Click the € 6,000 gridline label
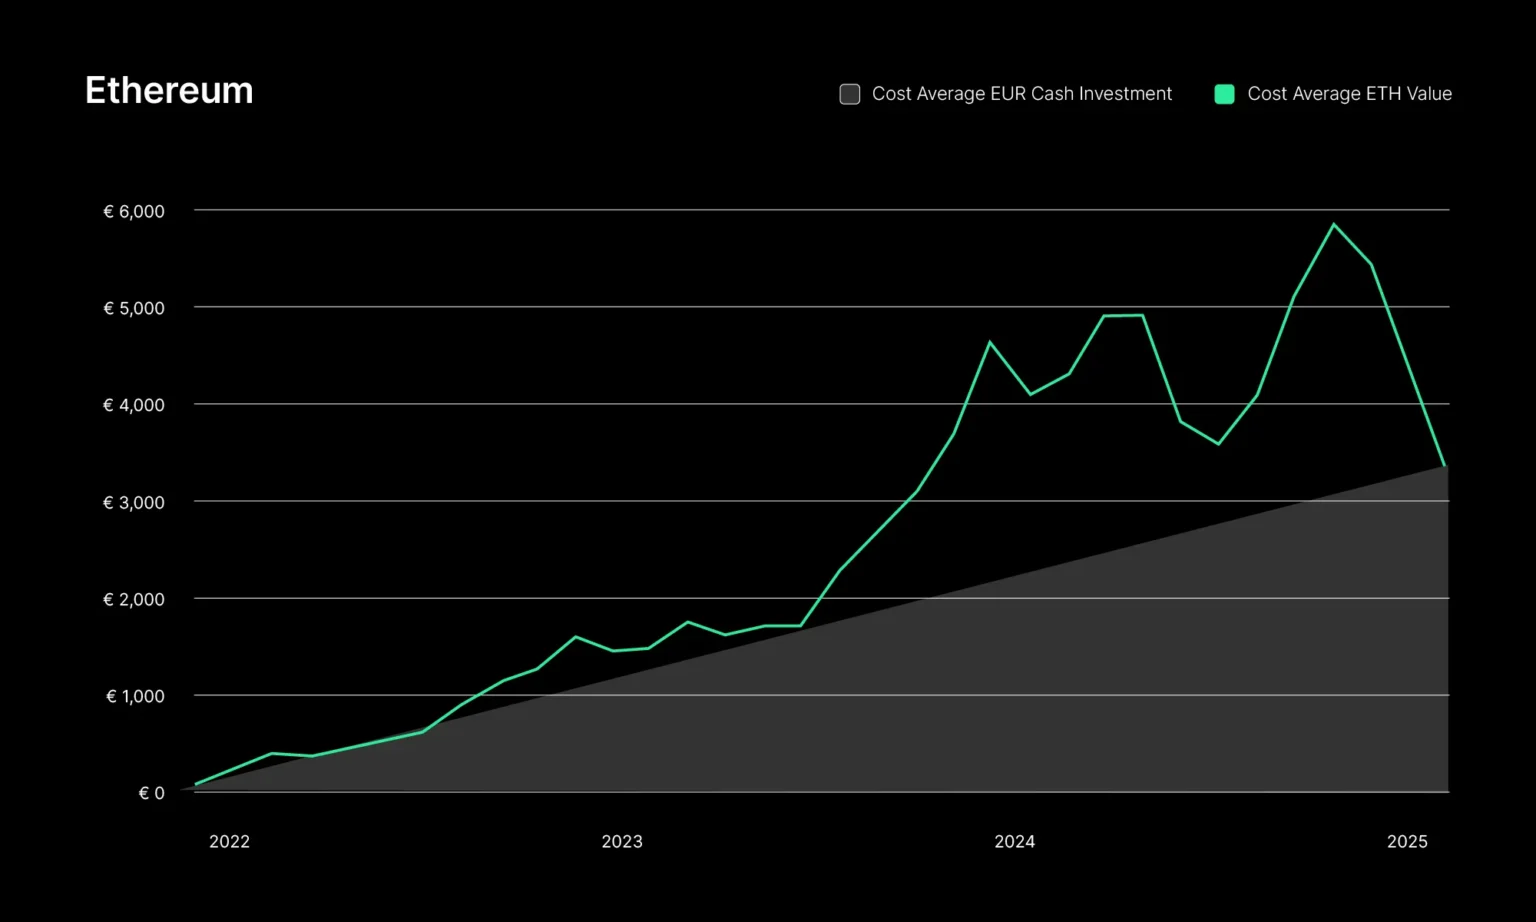Screen dimensions: 1536x922 pos(134,211)
